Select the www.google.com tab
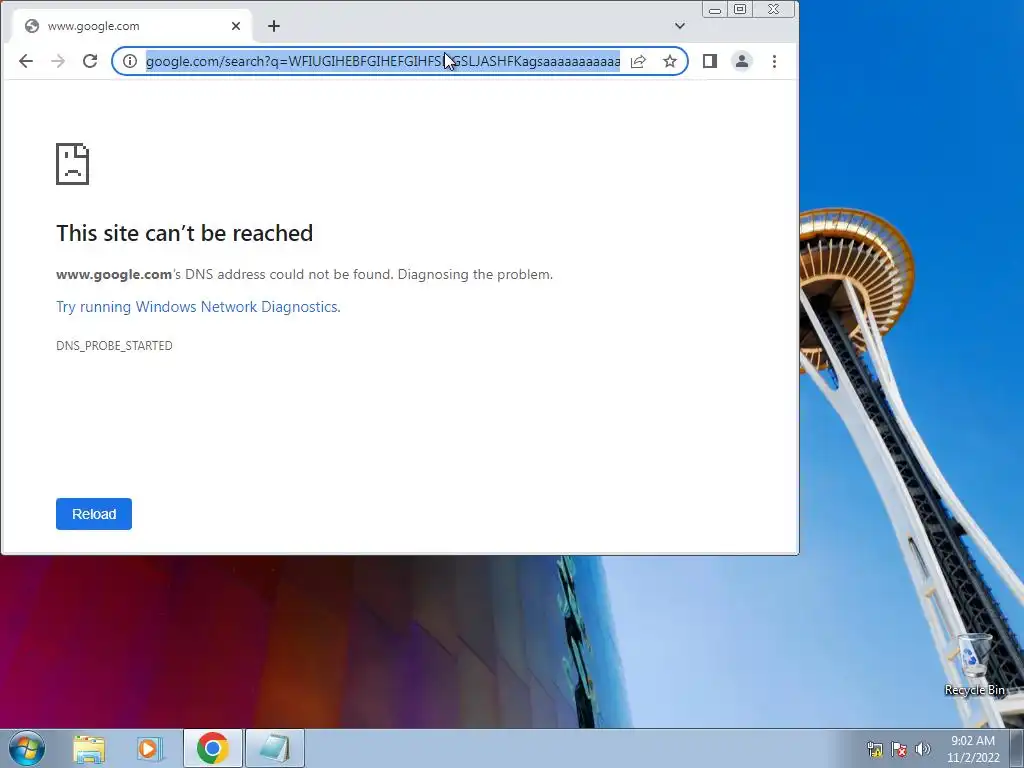This screenshot has width=1024, height=768. tap(131, 26)
